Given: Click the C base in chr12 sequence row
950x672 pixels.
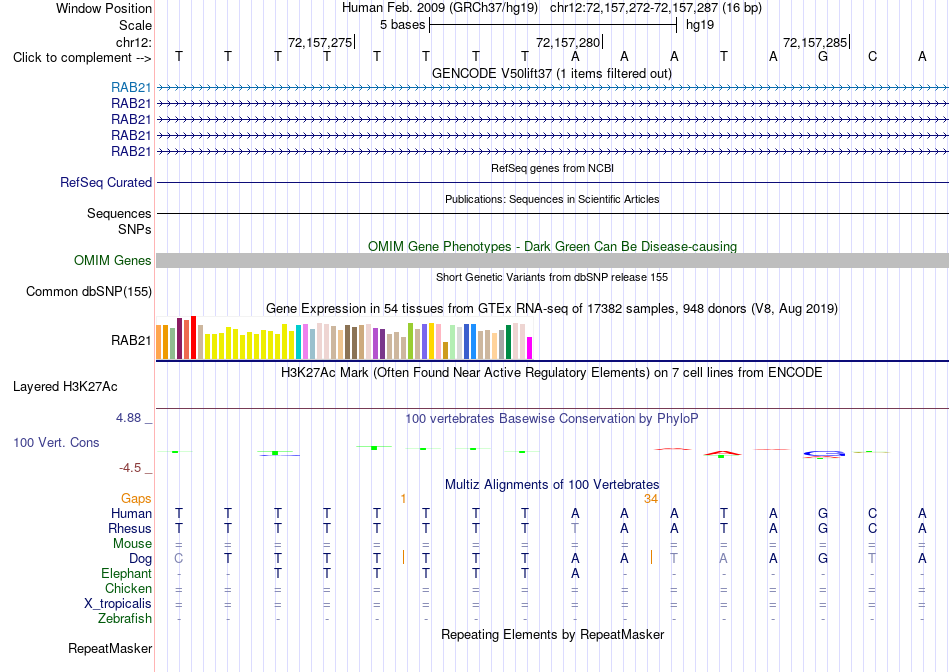Looking at the screenshot, I should (872, 56).
